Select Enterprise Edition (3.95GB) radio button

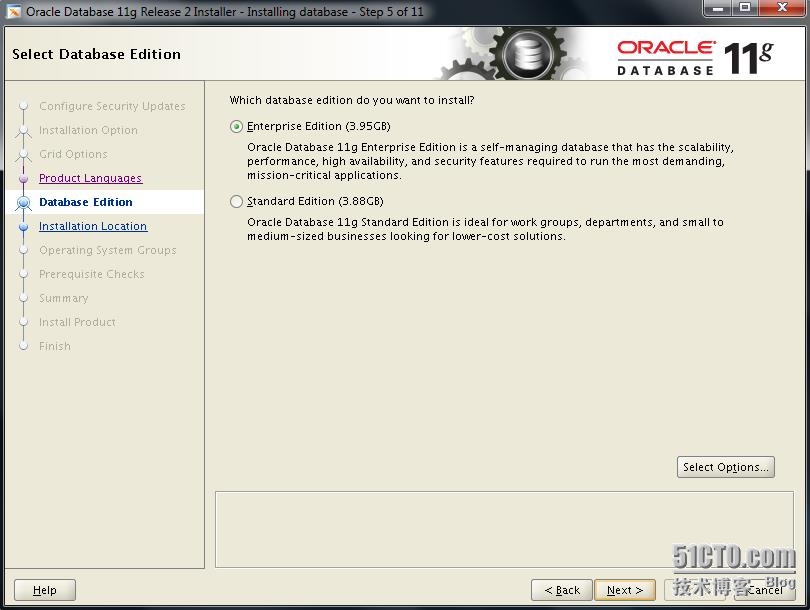click(x=236, y=127)
